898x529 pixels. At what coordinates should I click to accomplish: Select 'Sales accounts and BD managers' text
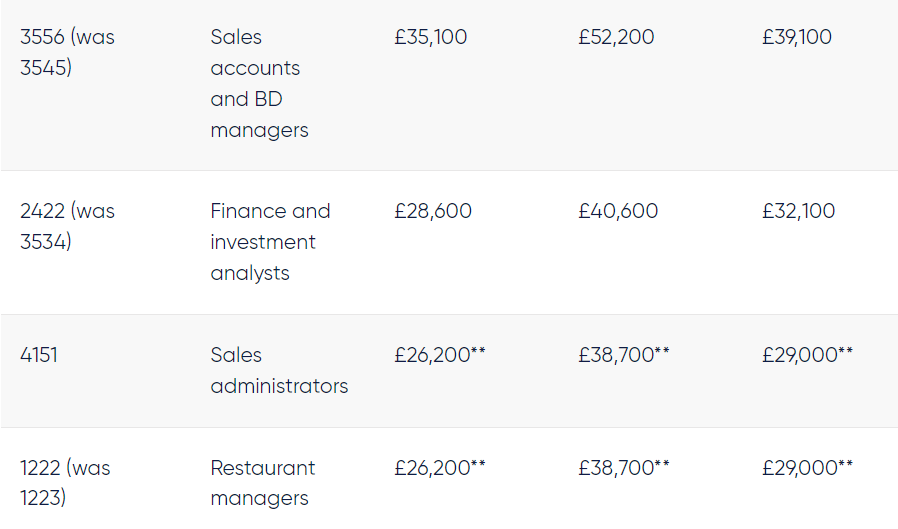tap(259, 84)
